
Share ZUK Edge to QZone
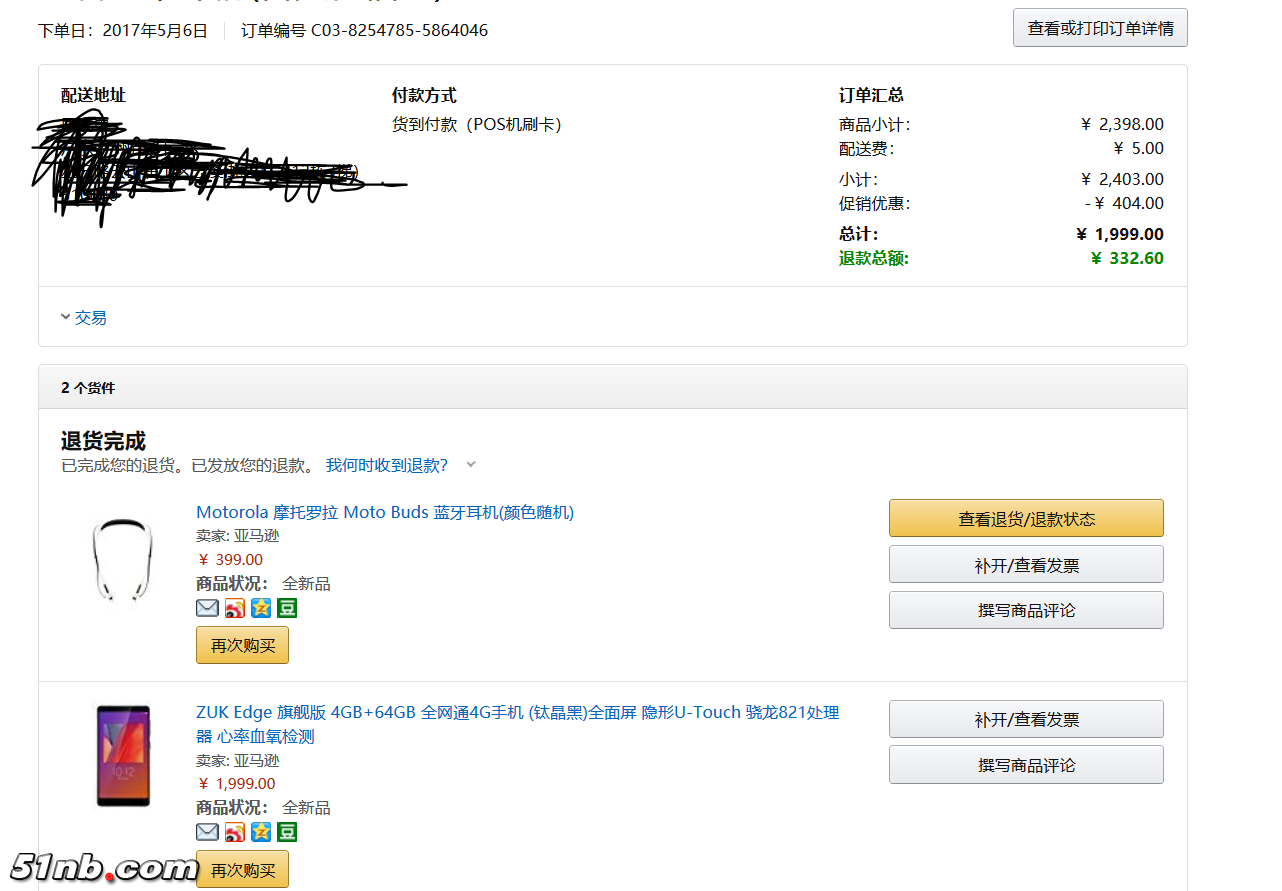pyautogui.click(x=261, y=832)
